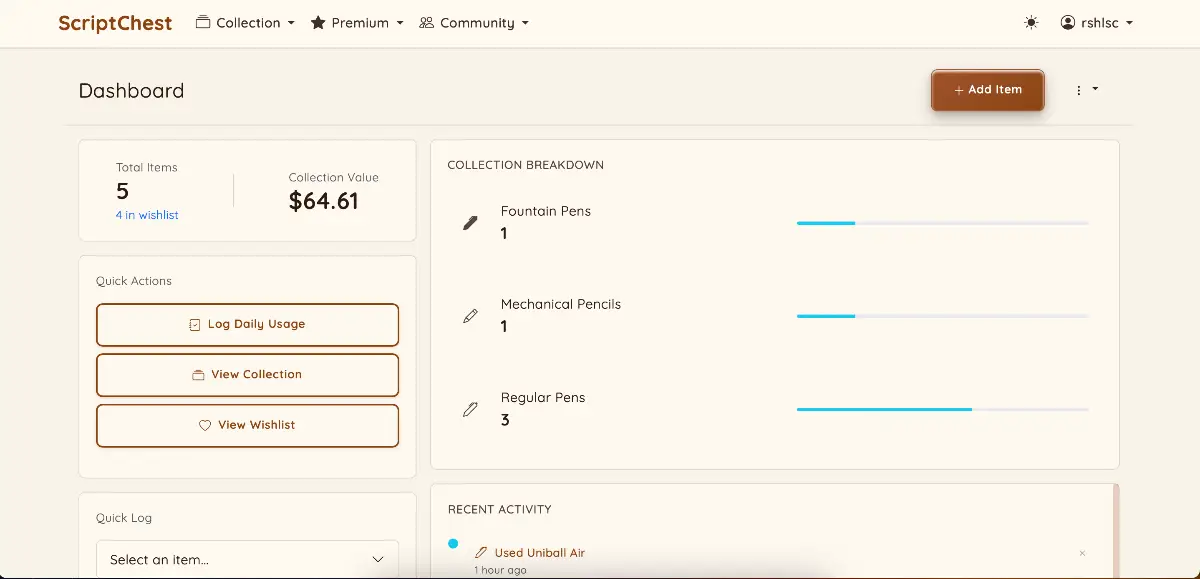This screenshot has width=1200, height=579.
Task: Dismiss the Used Uniball Air activity entry
Action: tap(1082, 553)
